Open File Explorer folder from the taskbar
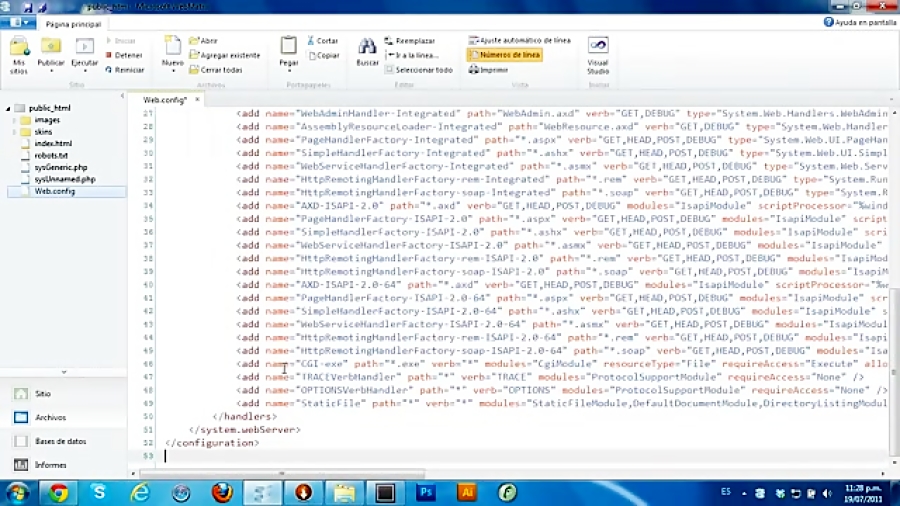This screenshot has width=900, height=506. (344, 493)
